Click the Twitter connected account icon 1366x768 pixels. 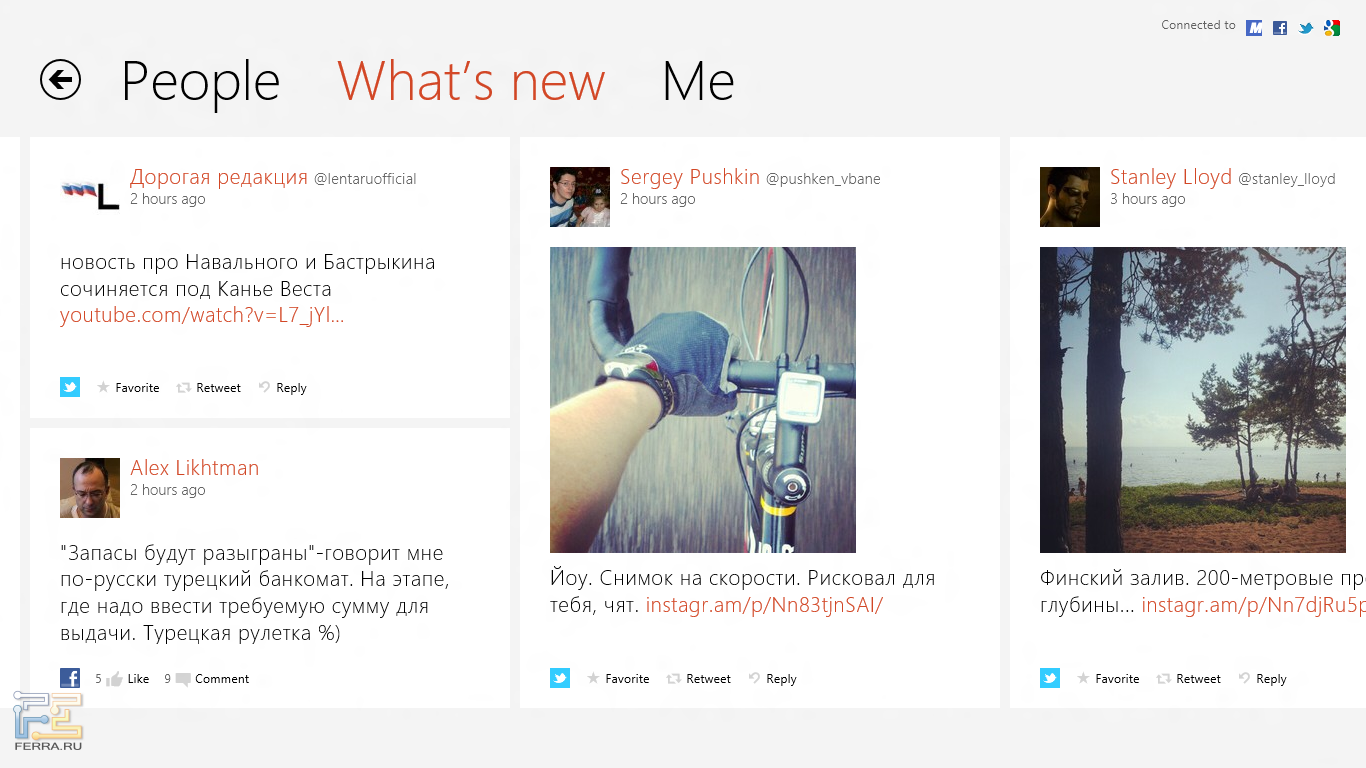1306,28
